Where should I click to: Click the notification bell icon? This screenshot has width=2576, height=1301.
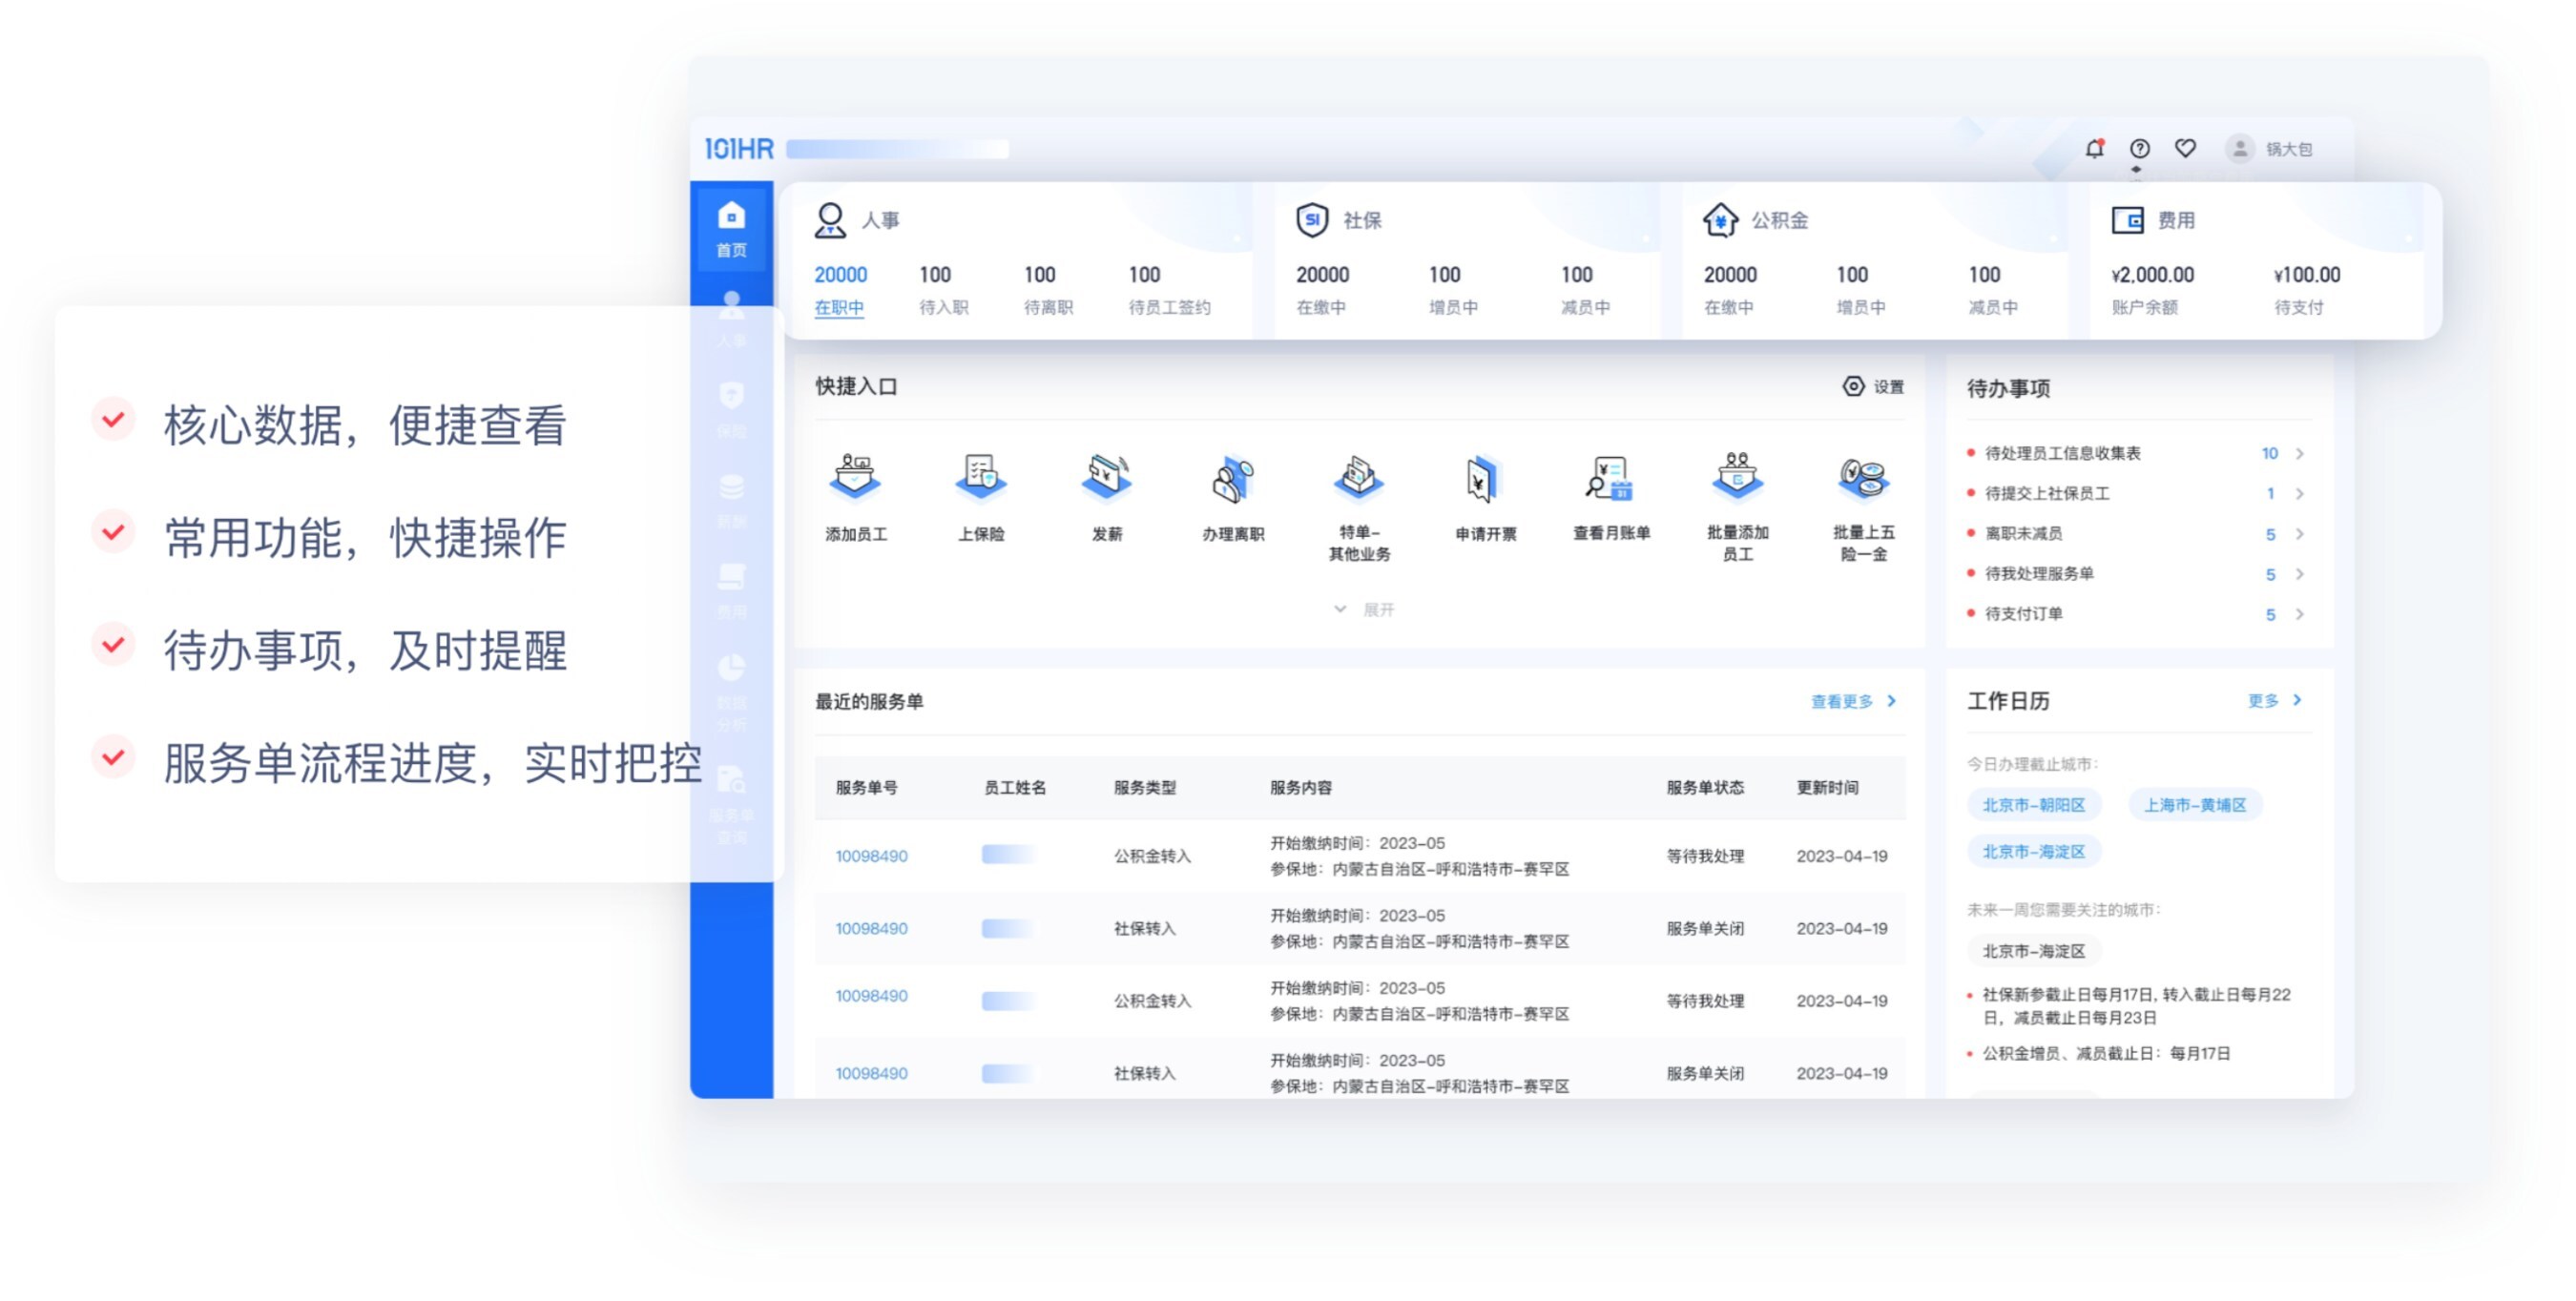pos(2094,149)
